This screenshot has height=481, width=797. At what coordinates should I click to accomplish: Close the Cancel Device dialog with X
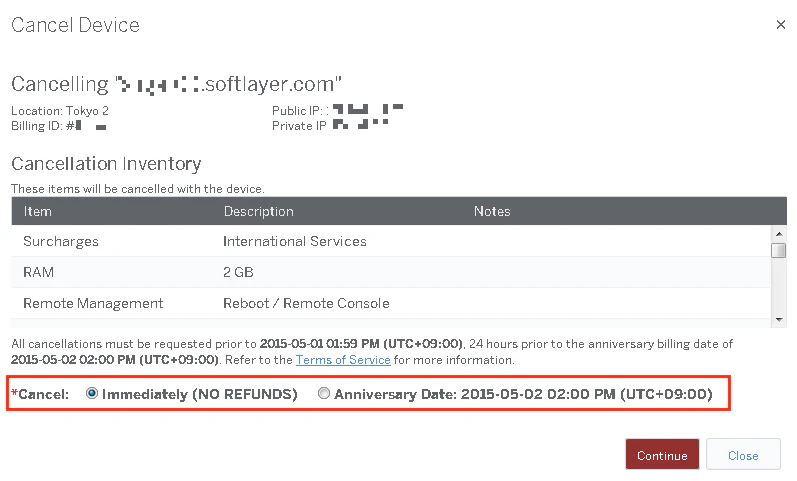pyautogui.click(x=780, y=24)
